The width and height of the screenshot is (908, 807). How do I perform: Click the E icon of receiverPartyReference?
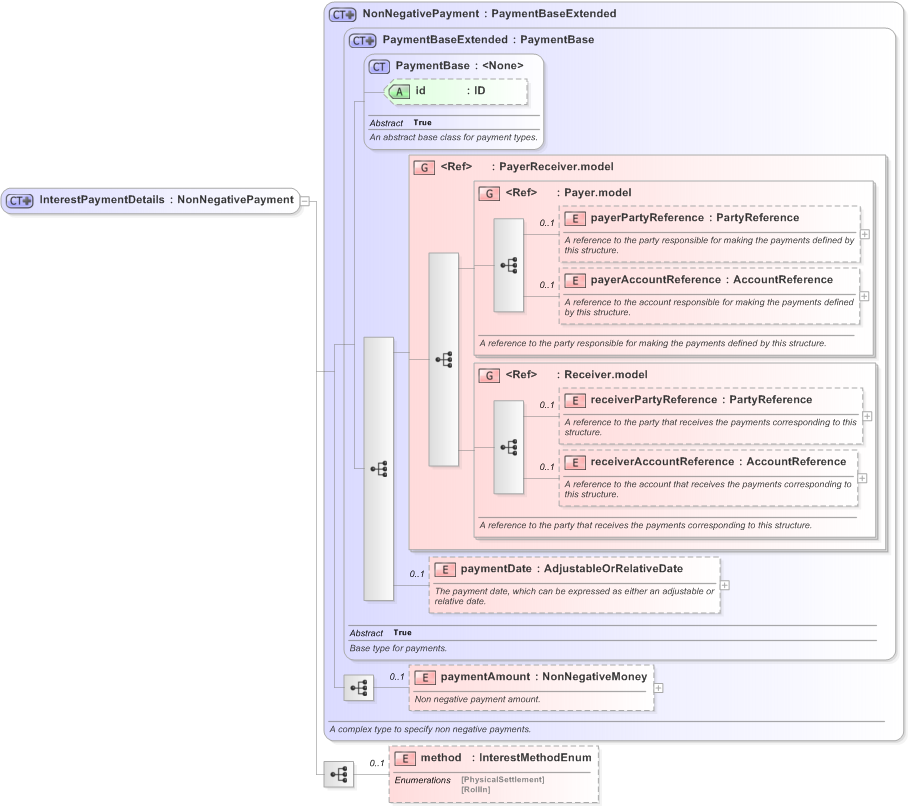pos(574,401)
